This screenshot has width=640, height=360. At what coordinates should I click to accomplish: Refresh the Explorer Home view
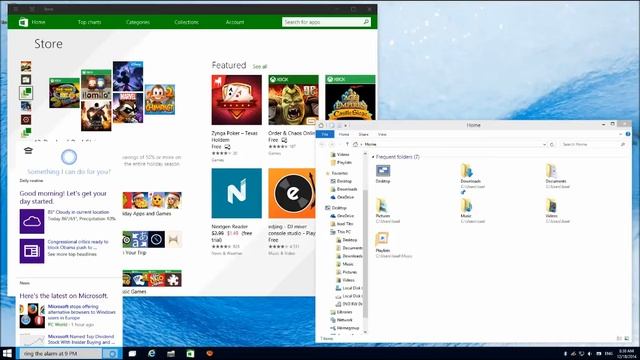(x=552, y=144)
